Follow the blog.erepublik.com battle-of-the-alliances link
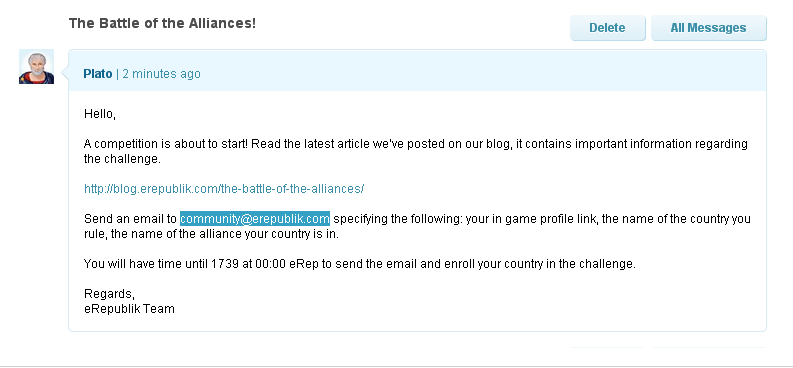This screenshot has height=368, width=793. (x=224, y=189)
